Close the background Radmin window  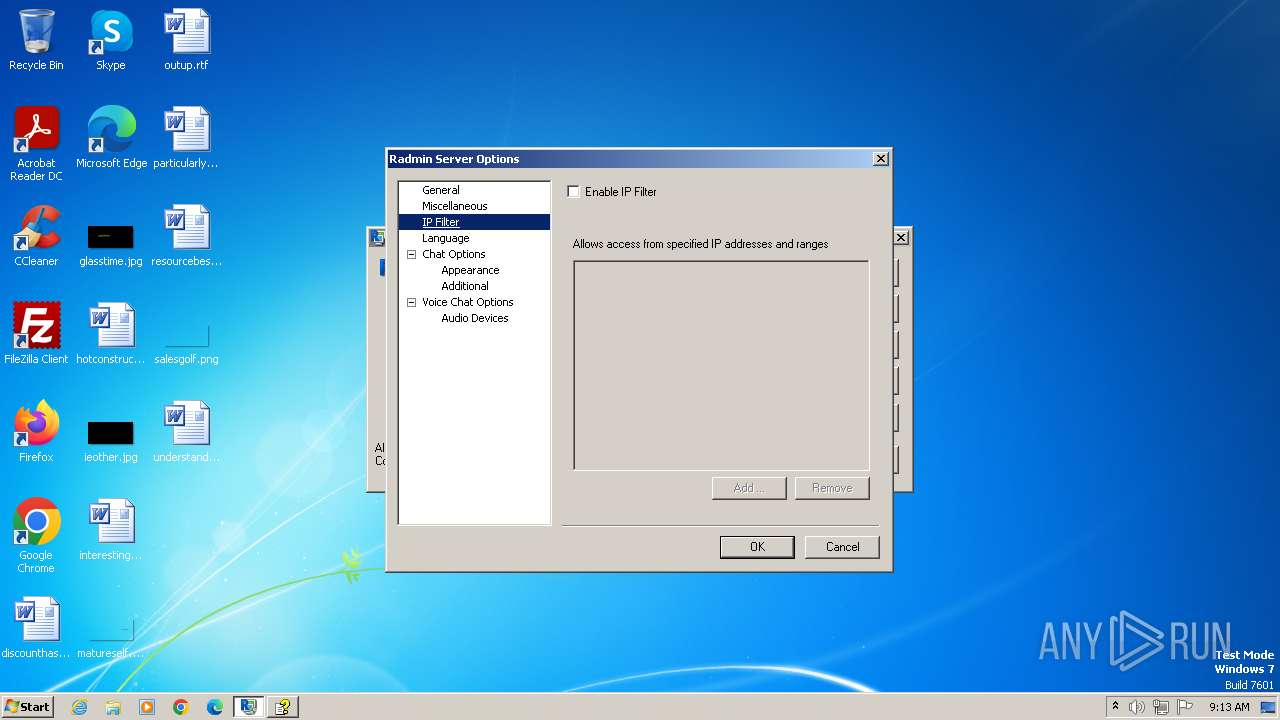901,237
